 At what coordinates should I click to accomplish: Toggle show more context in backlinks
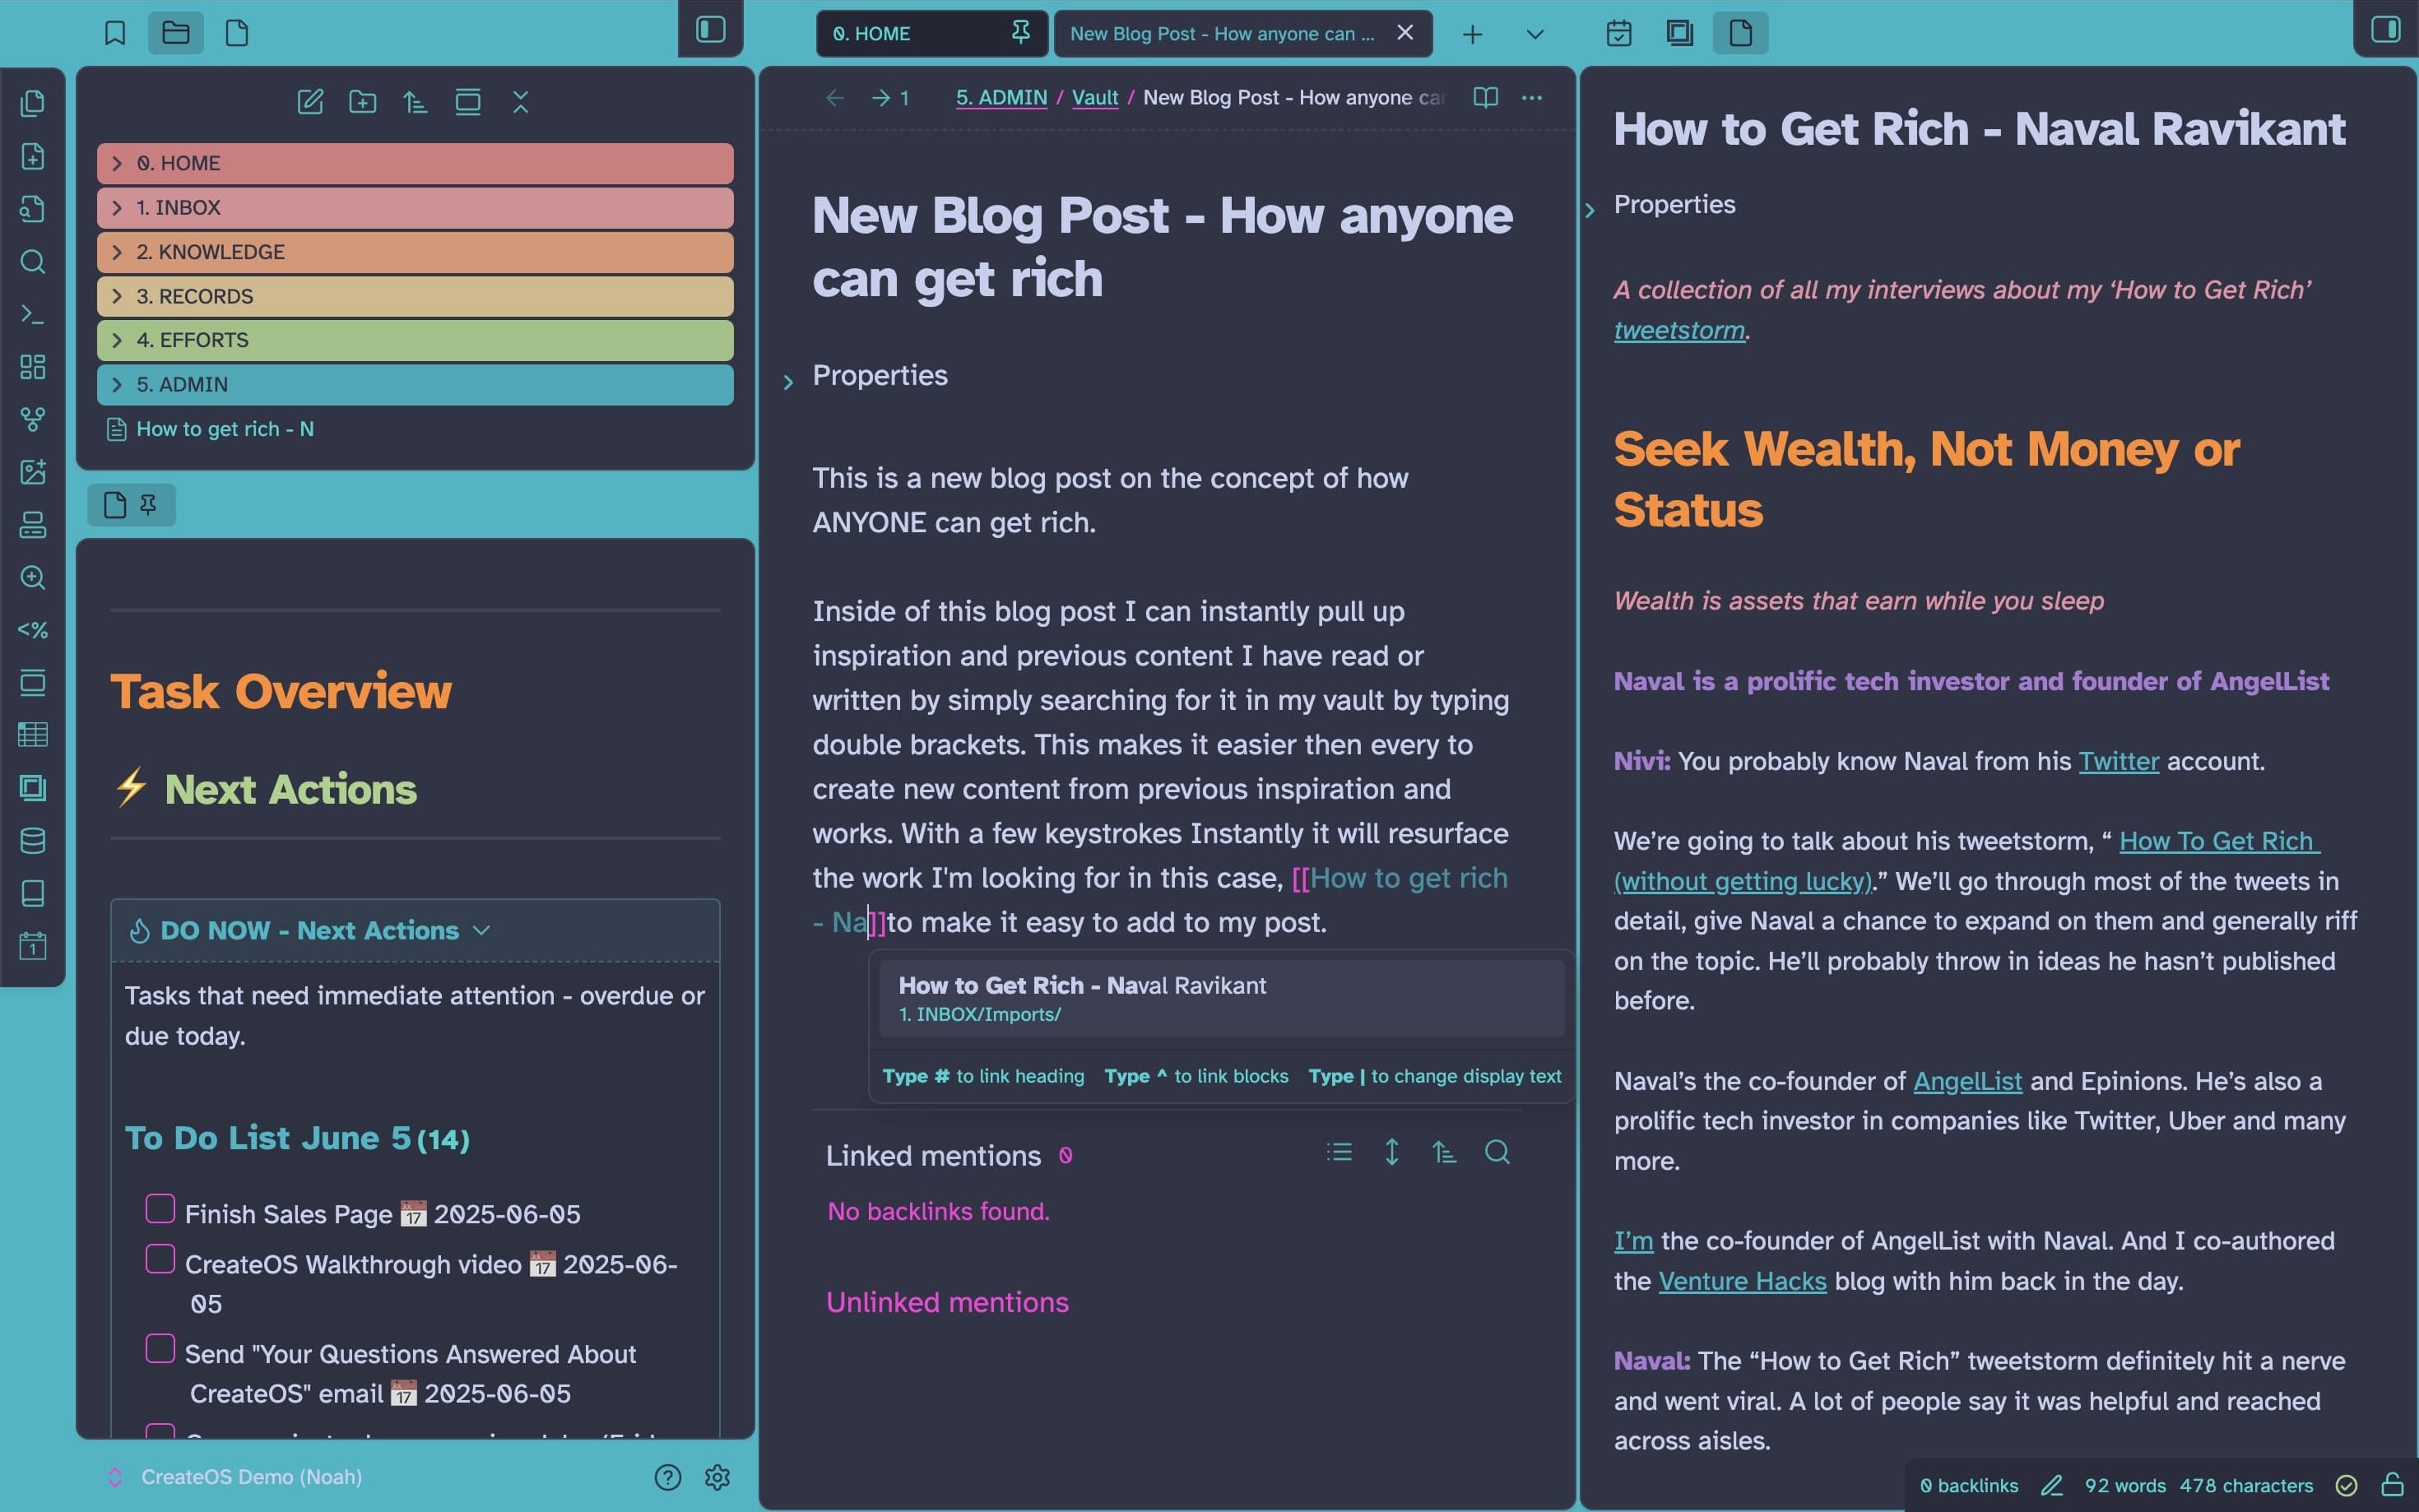(x=1391, y=1152)
